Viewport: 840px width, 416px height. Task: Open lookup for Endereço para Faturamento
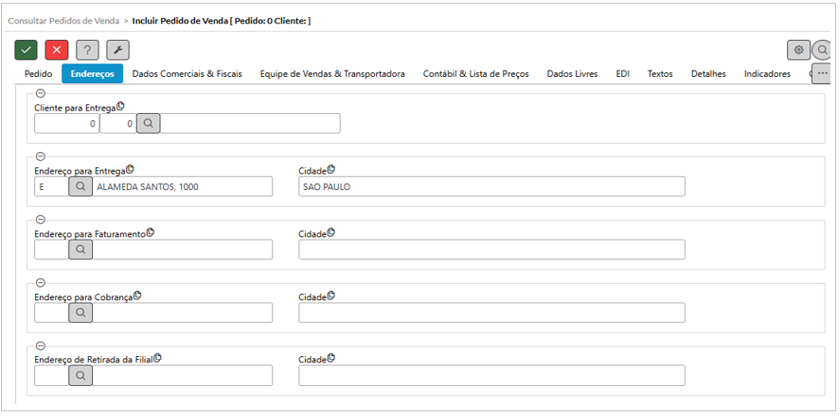pyautogui.click(x=80, y=249)
